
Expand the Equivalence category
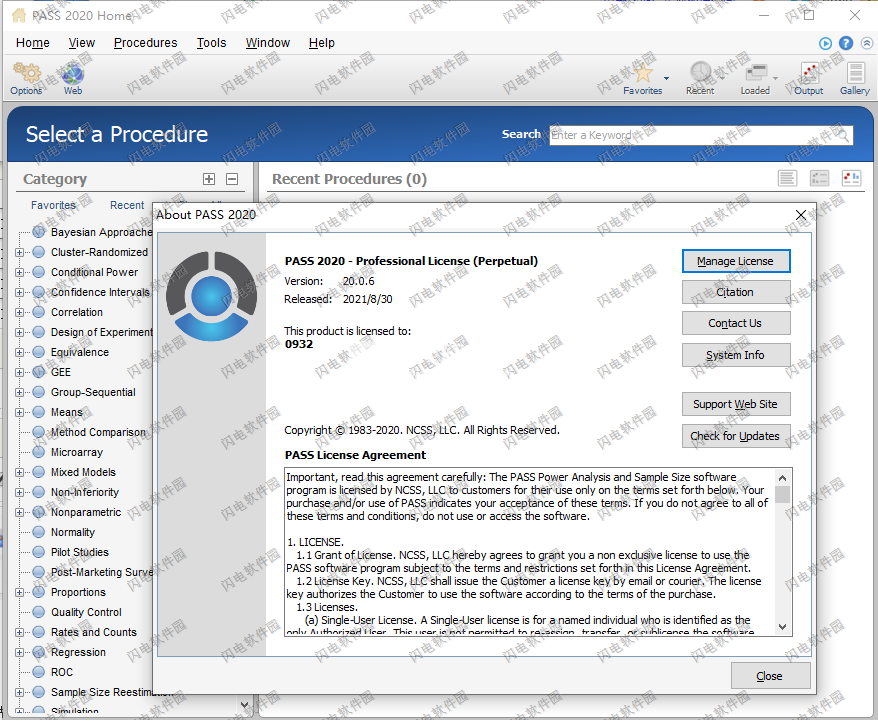click(19, 353)
